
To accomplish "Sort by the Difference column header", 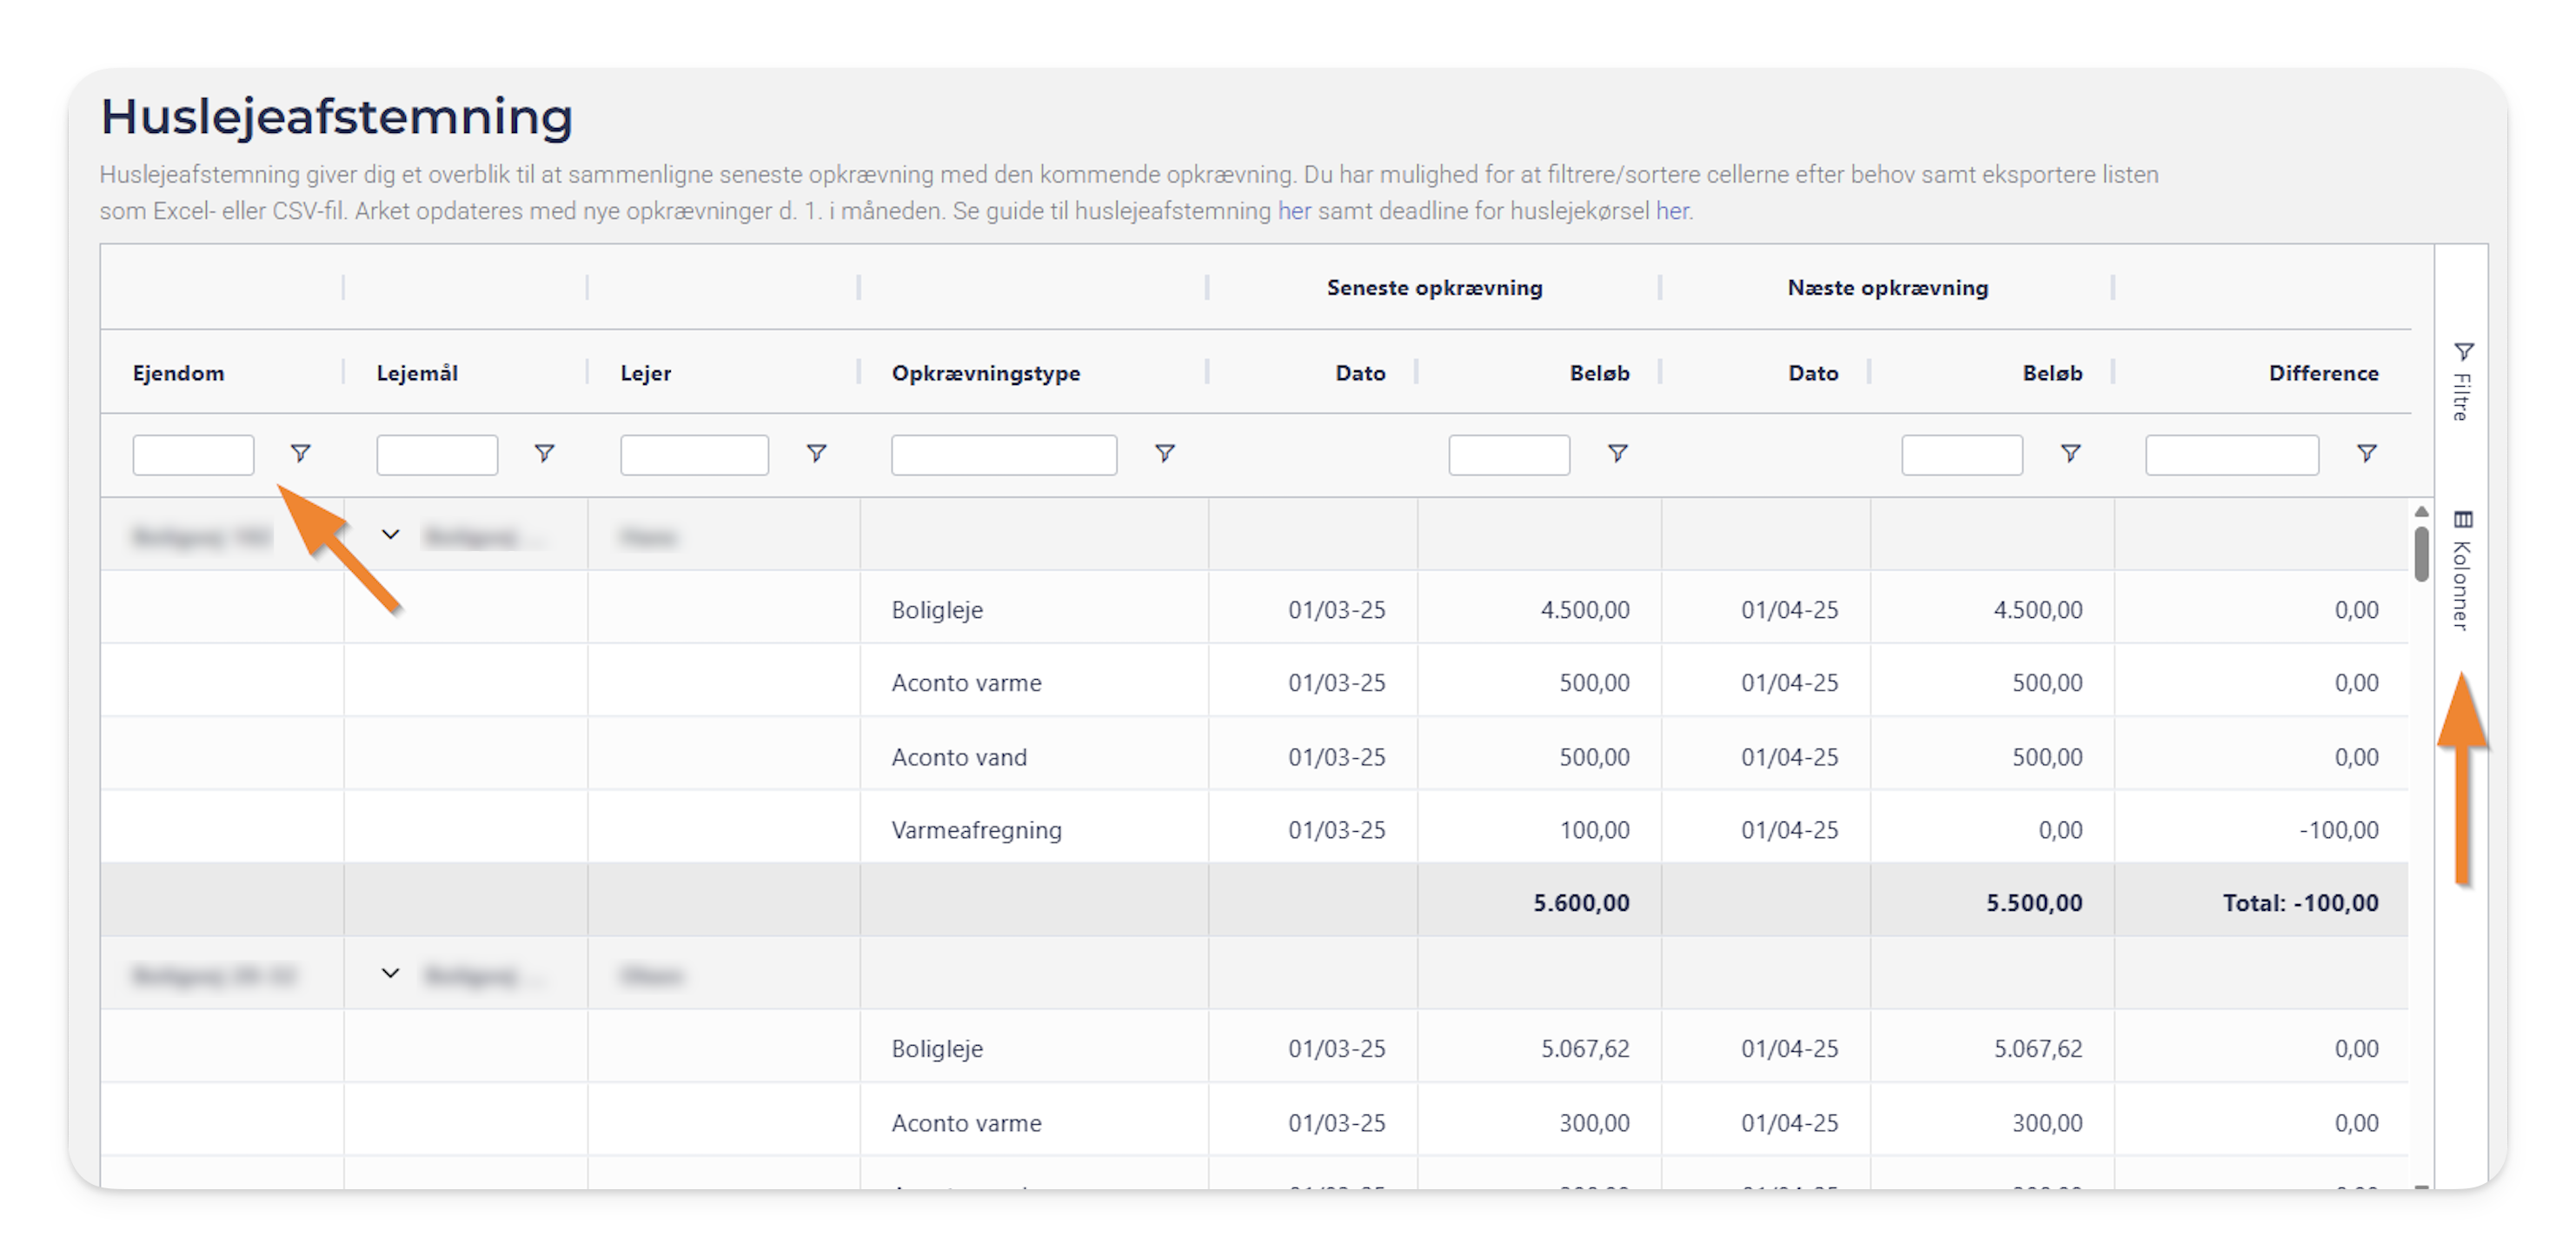I will point(2323,373).
